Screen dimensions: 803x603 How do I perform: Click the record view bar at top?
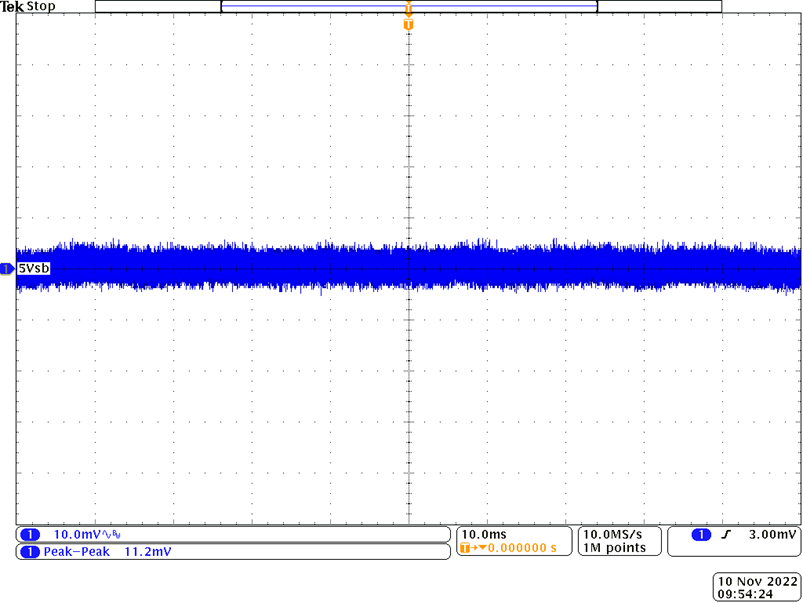pos(408,6)
